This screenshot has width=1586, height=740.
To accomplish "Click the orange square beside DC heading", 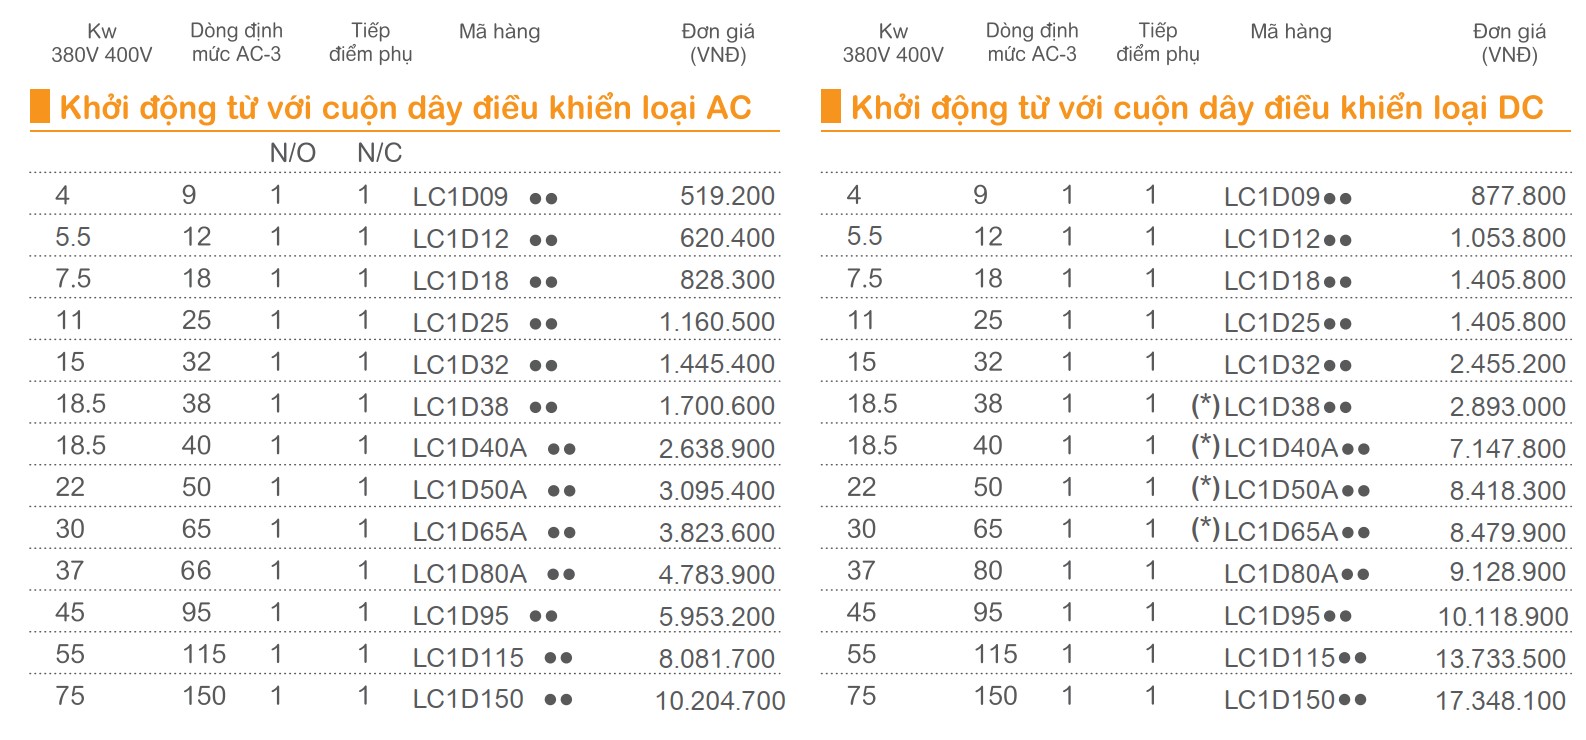I will pyautogui.click(x=831, y=106).
